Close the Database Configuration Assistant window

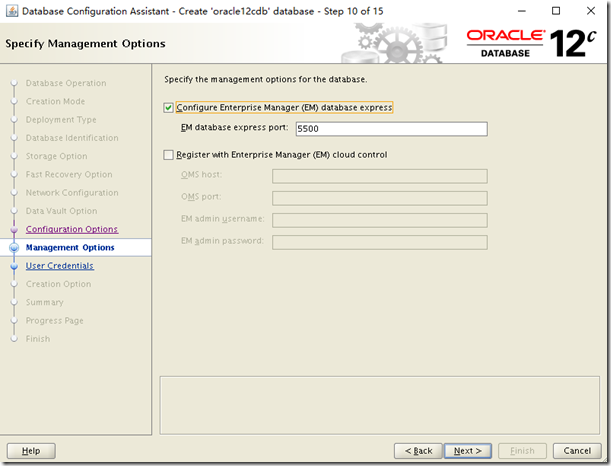[591, 11]
